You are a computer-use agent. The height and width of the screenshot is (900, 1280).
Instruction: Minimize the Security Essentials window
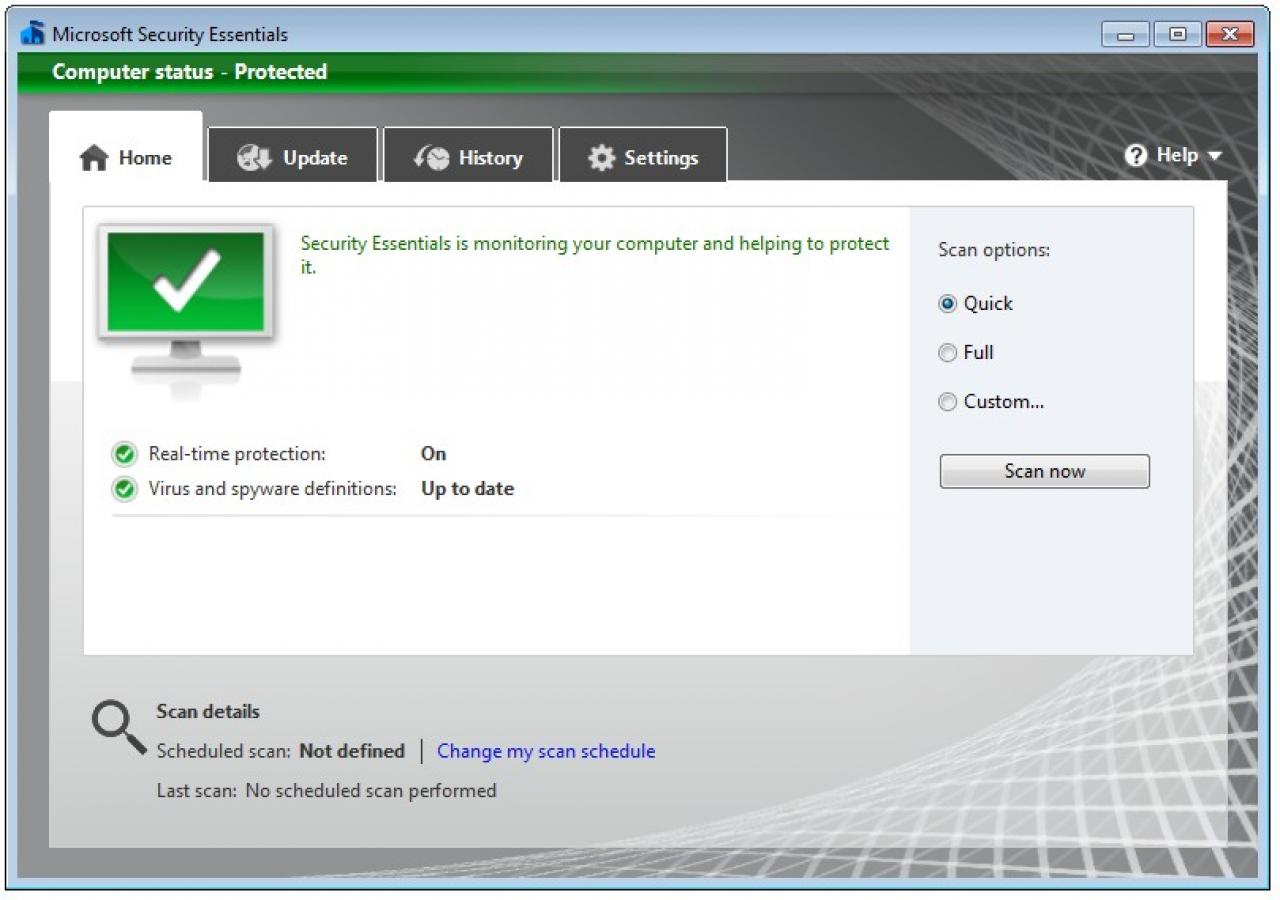[1126, 35]
